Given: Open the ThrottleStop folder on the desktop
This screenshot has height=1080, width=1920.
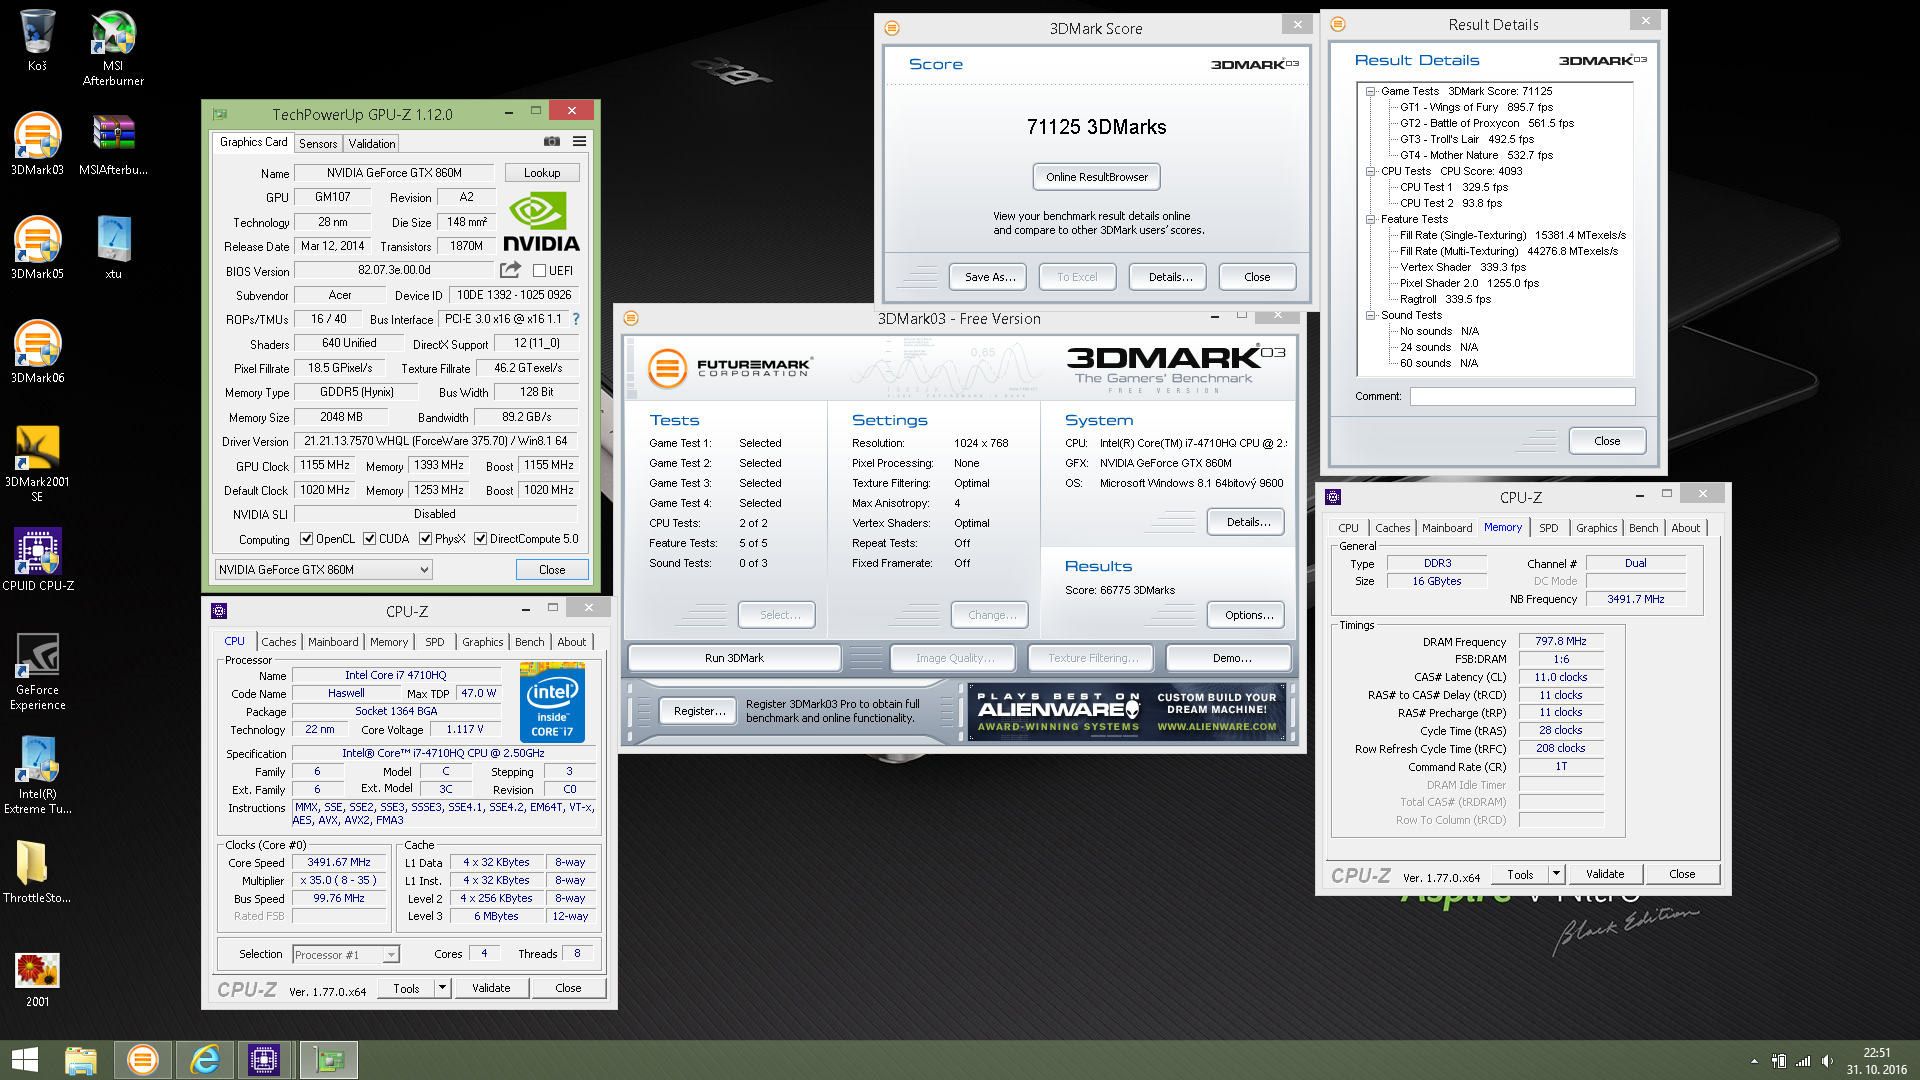Looking at the screenshot, I should click(37, 871).
